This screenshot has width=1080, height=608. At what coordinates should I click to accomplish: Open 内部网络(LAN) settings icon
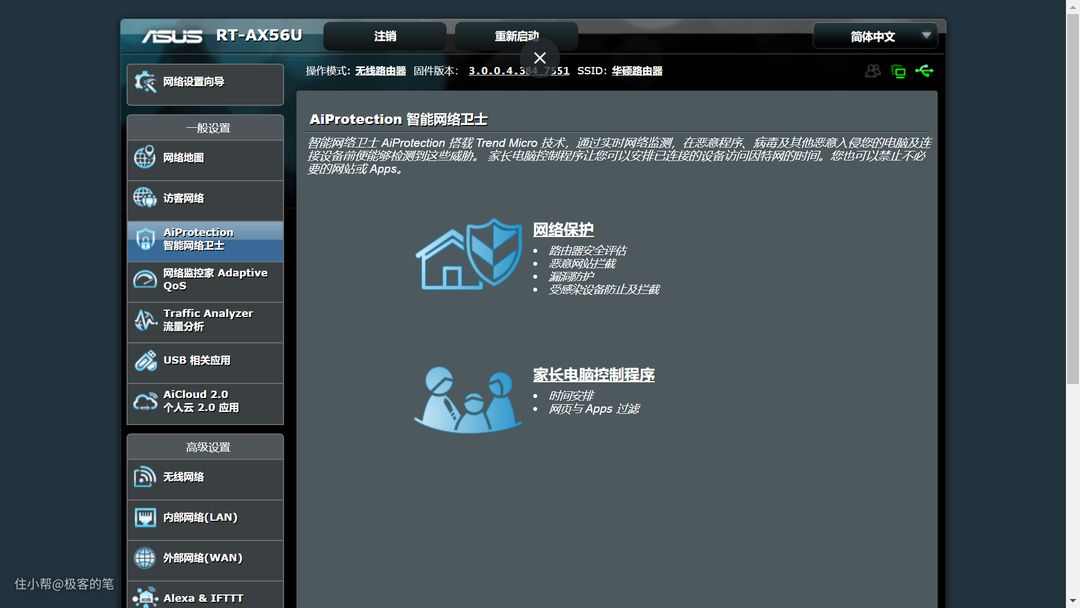pos(145,518)
